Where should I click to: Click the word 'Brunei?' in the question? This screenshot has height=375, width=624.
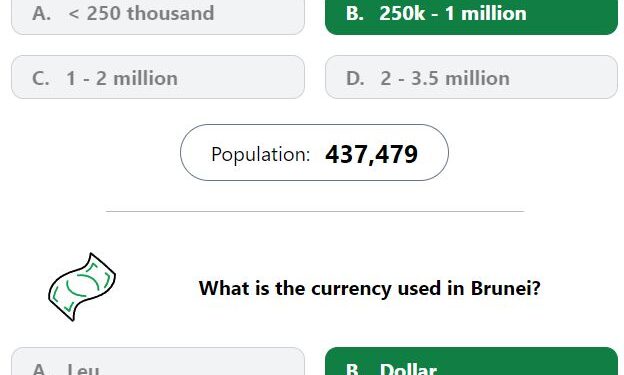click(506, 288)
